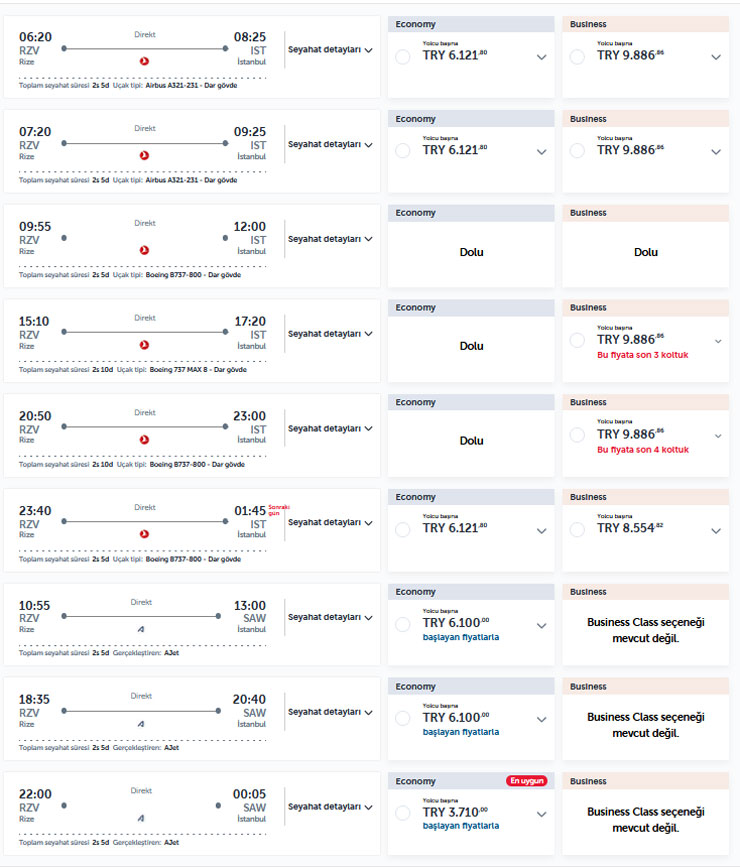Expand Economy fare chevron on 18:35 flight
740x867 pixels.
(542, 720)
